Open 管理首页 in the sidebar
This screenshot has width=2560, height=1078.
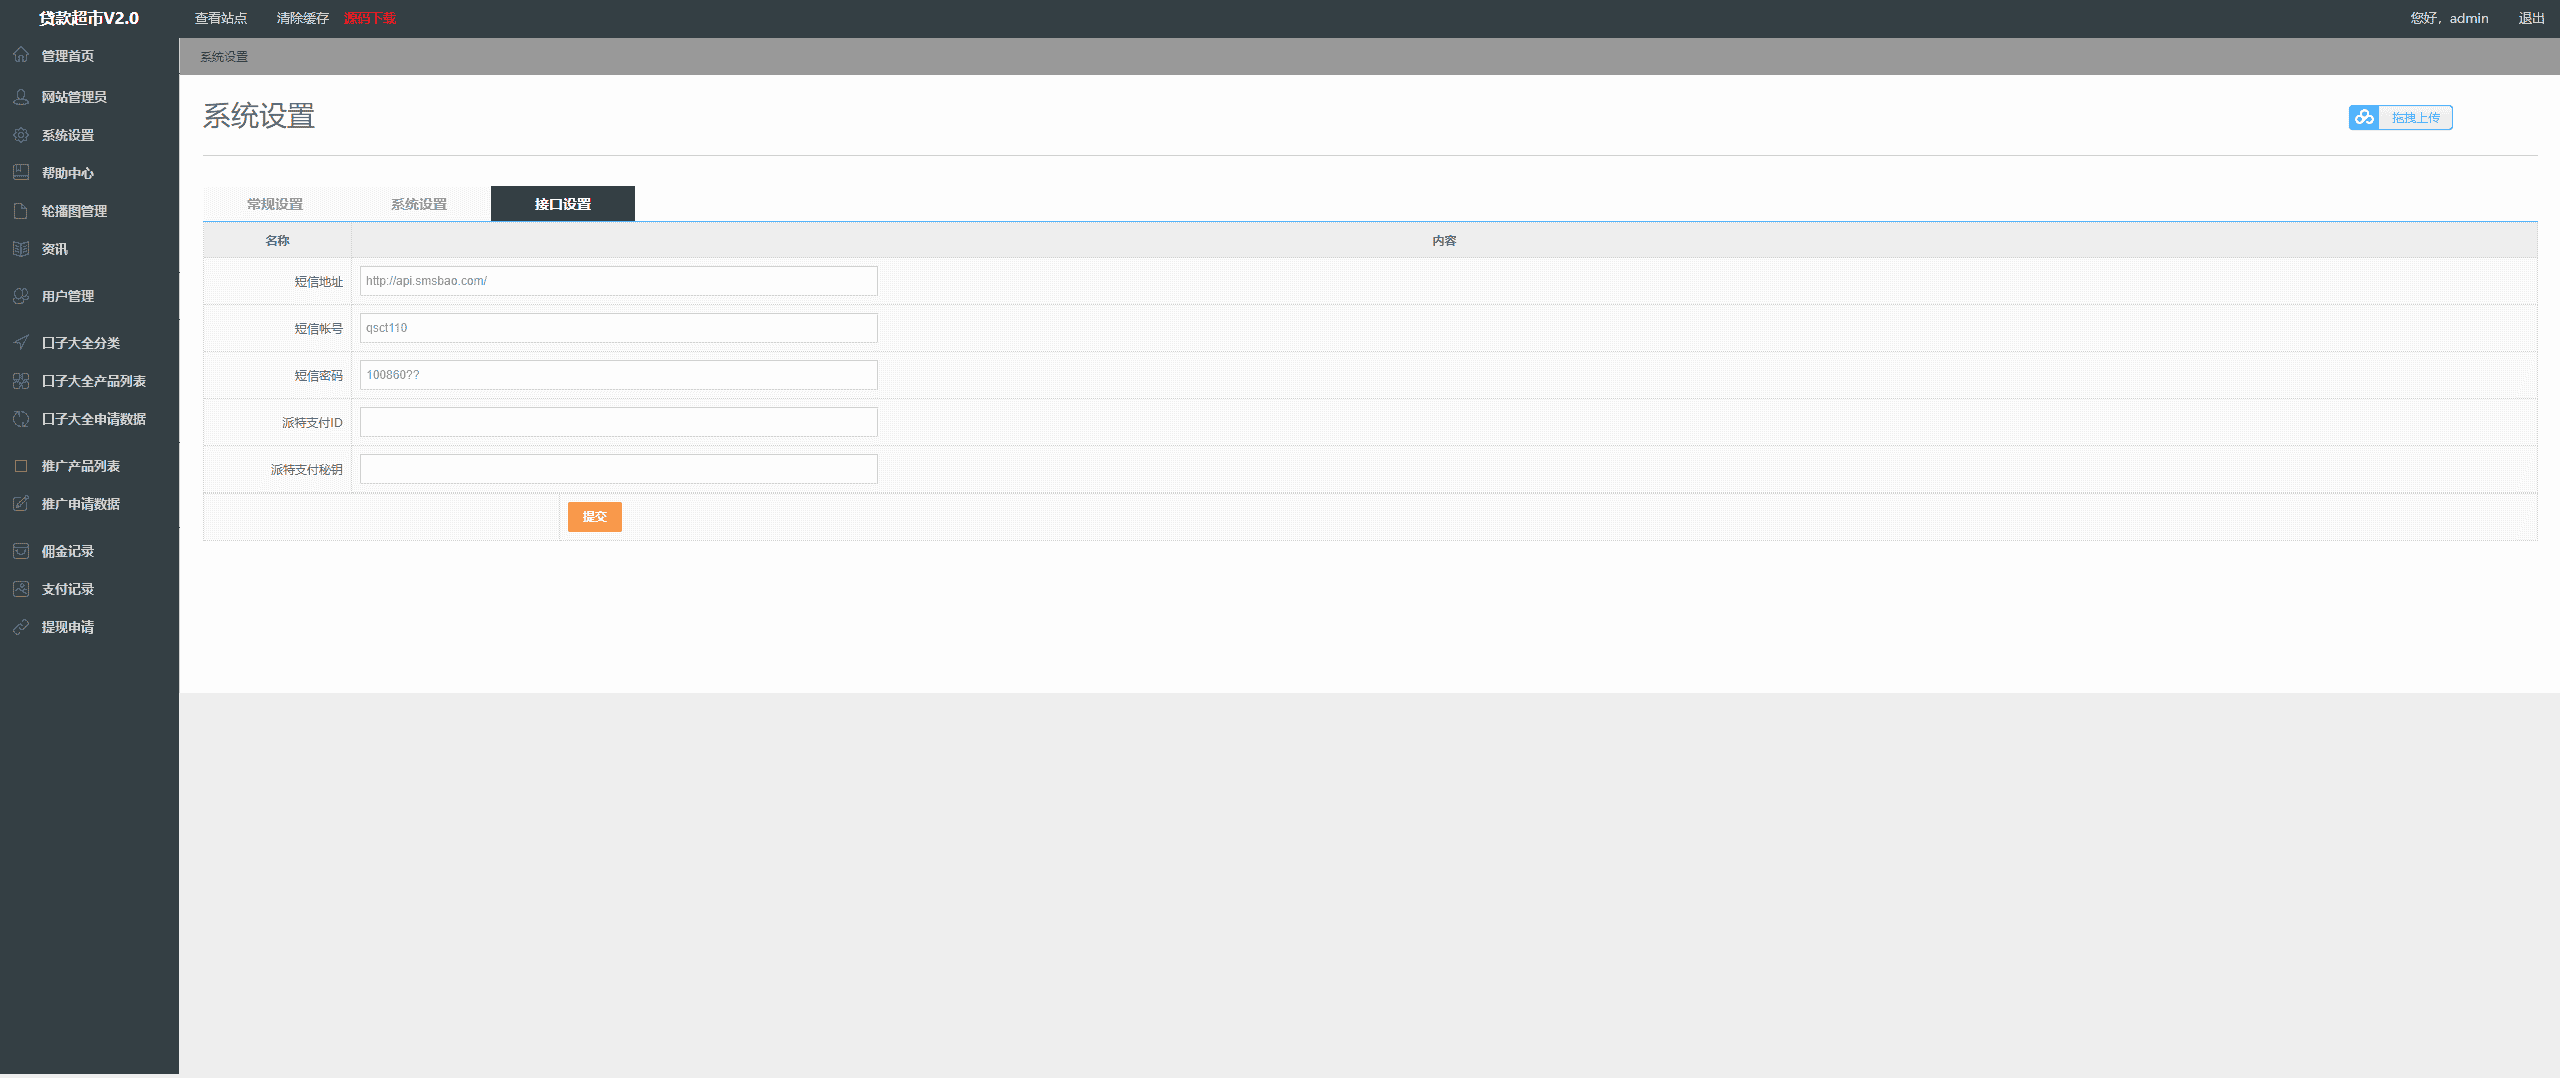tap(68, 56)
